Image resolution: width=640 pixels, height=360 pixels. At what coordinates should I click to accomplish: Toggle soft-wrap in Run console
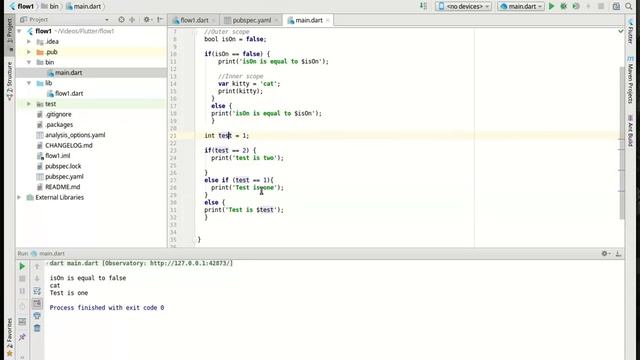[37, 291]
